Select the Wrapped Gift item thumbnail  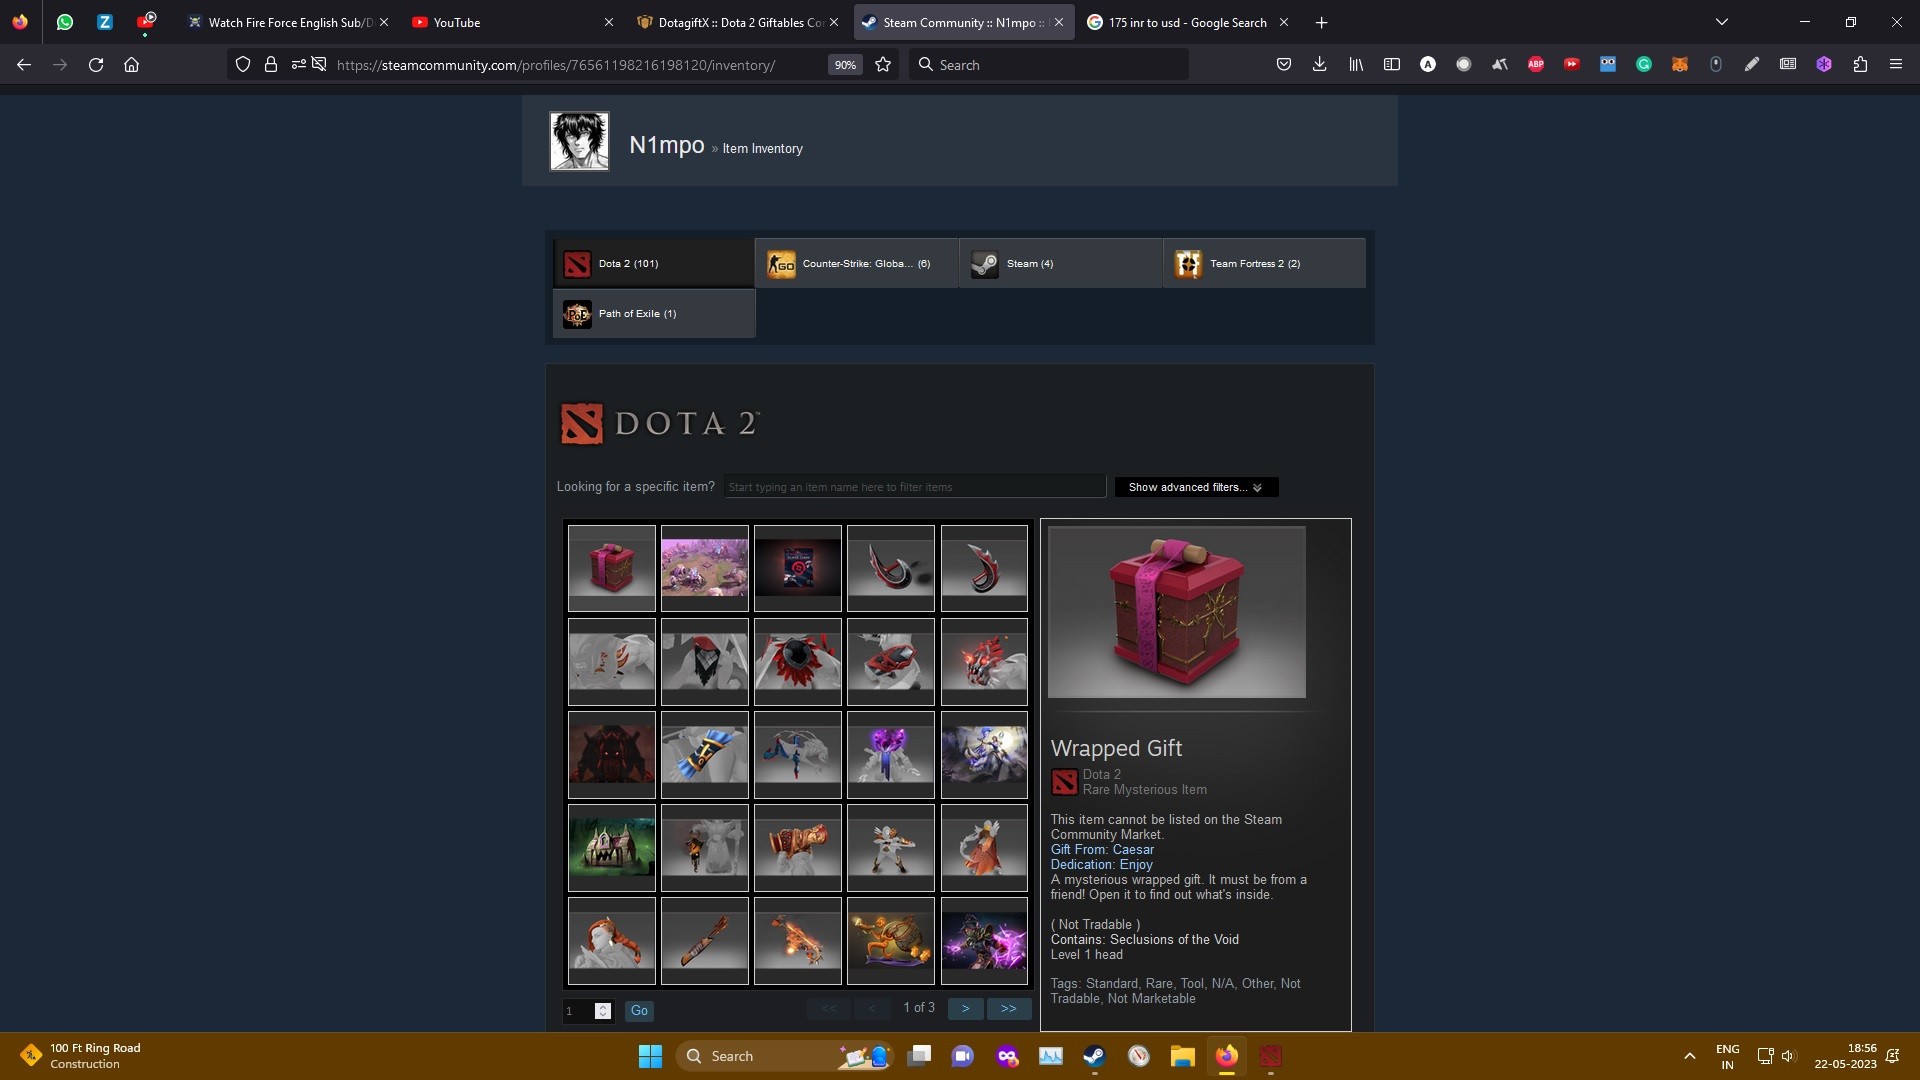(x=611, y=568)
